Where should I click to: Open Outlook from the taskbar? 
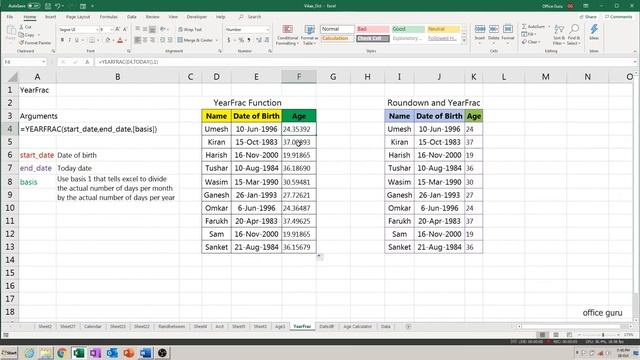pos(112,353)
